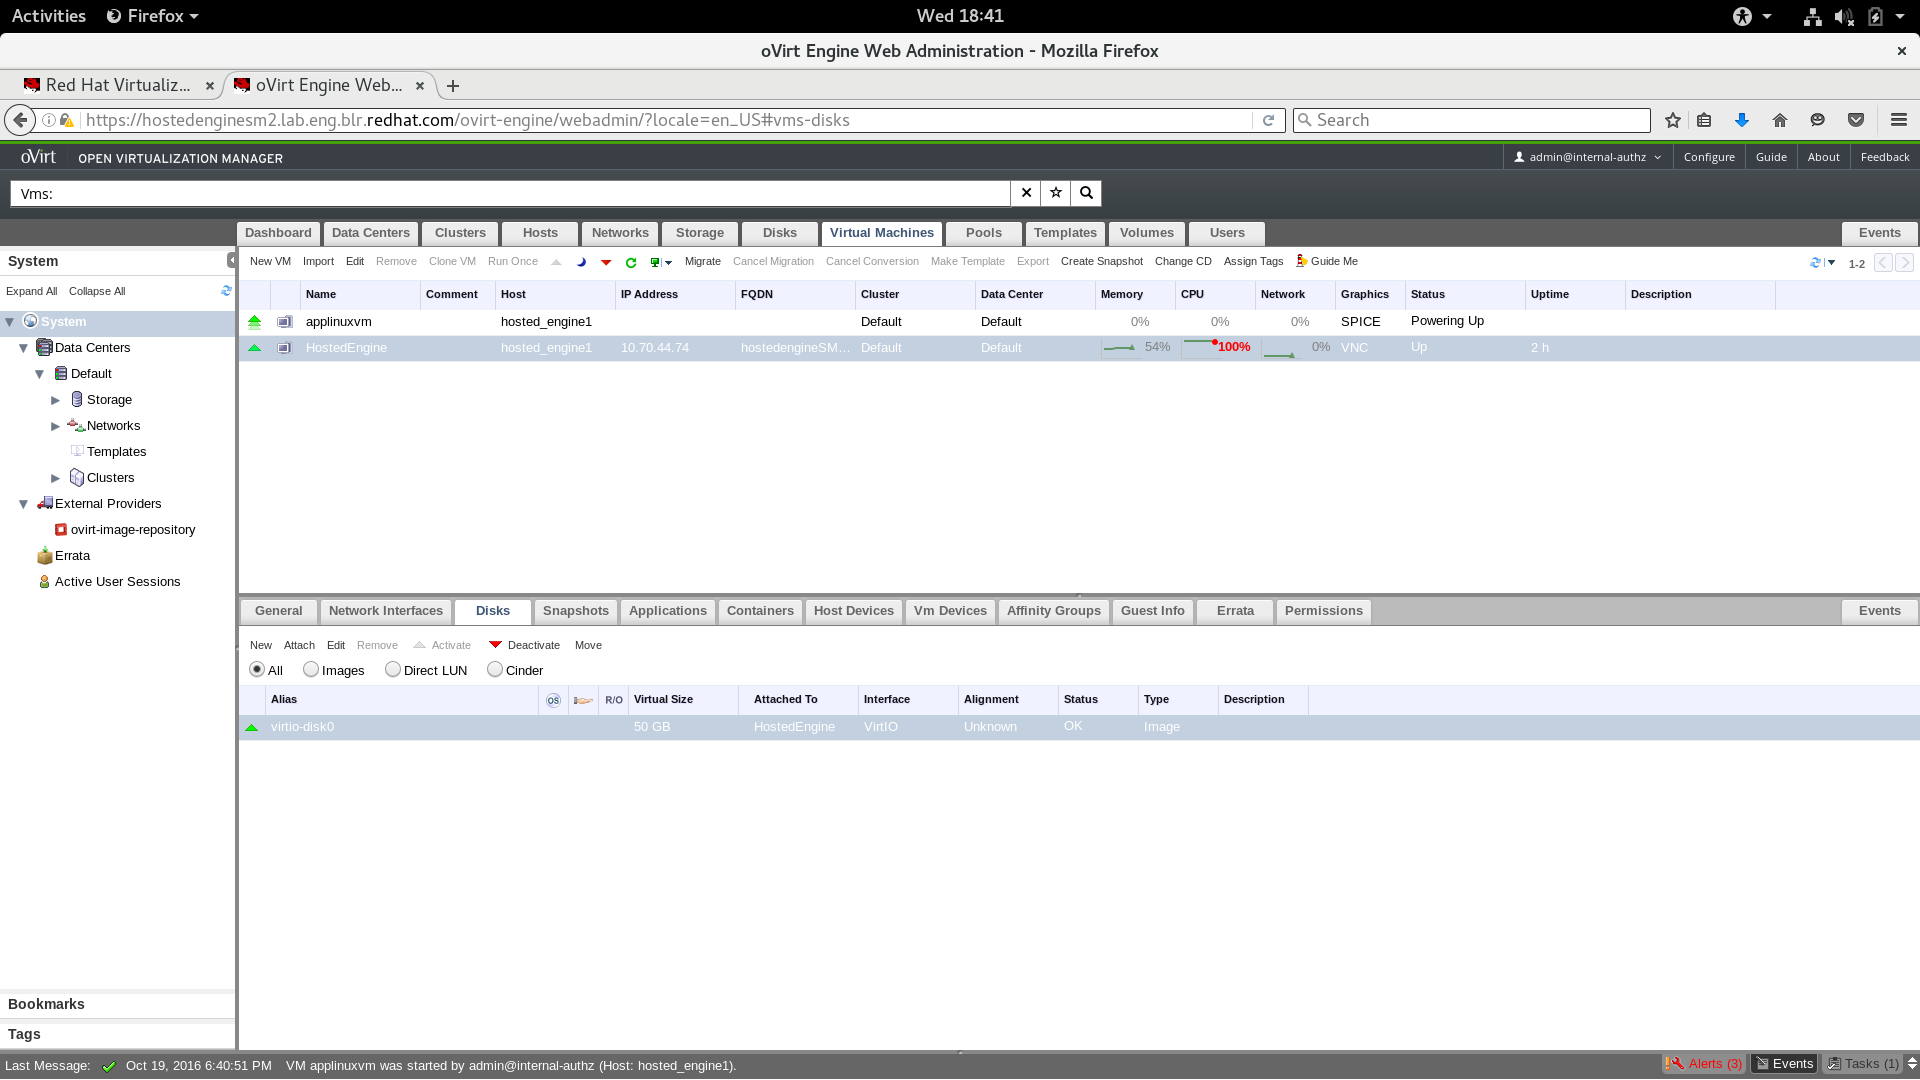Click the Alerts (3) indicator in footer
The image size is (1920, 1080).
[x=1705, y=1064]
